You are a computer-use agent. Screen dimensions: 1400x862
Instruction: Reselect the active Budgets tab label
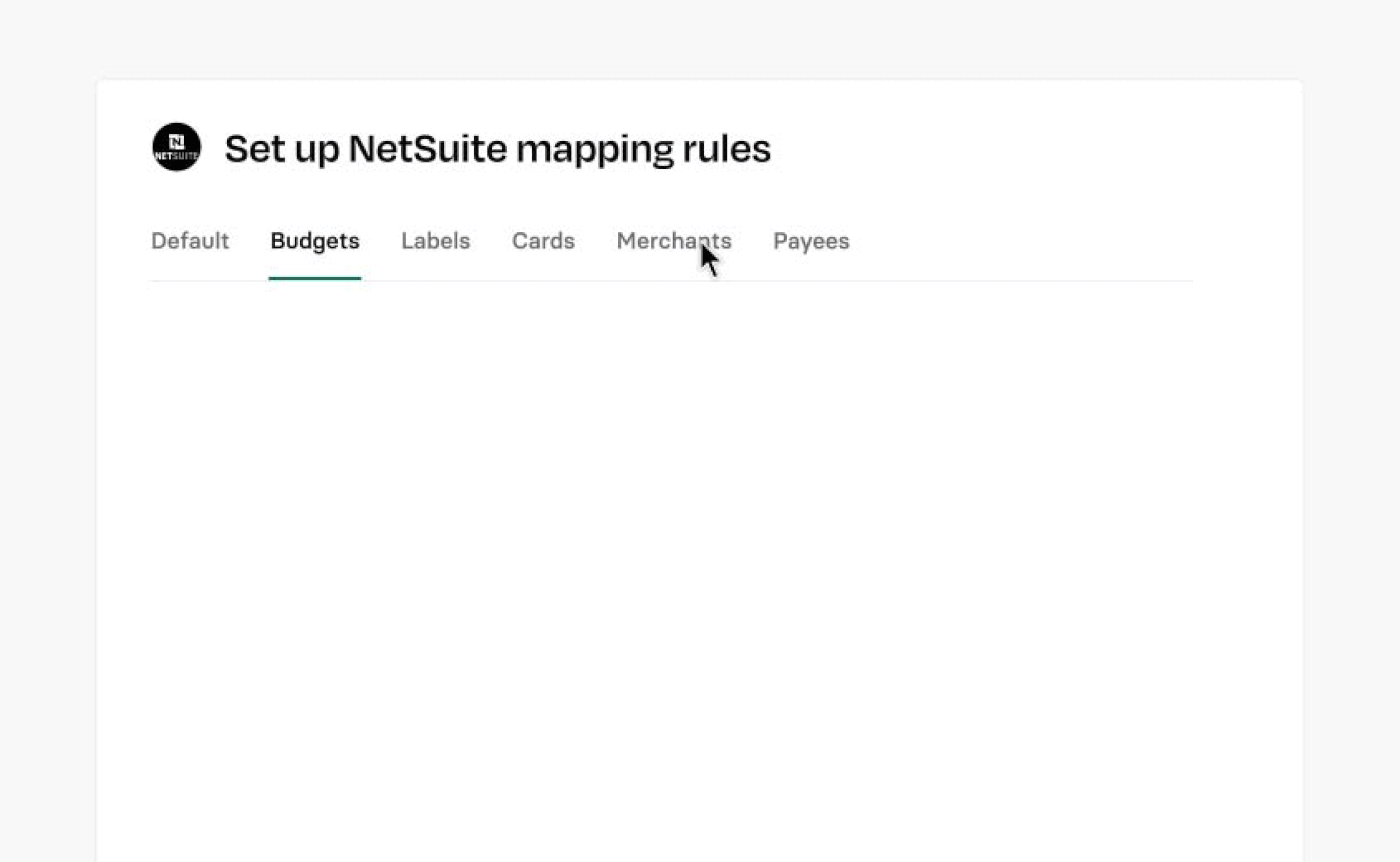[315, 241]
